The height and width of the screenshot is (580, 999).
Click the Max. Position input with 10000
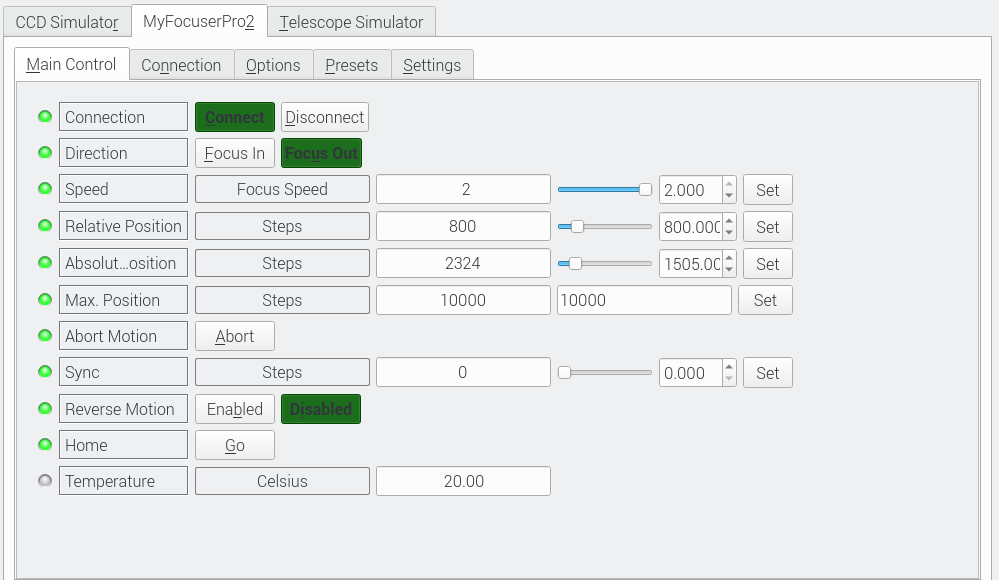pyautogui.click(x=644, y=300)
